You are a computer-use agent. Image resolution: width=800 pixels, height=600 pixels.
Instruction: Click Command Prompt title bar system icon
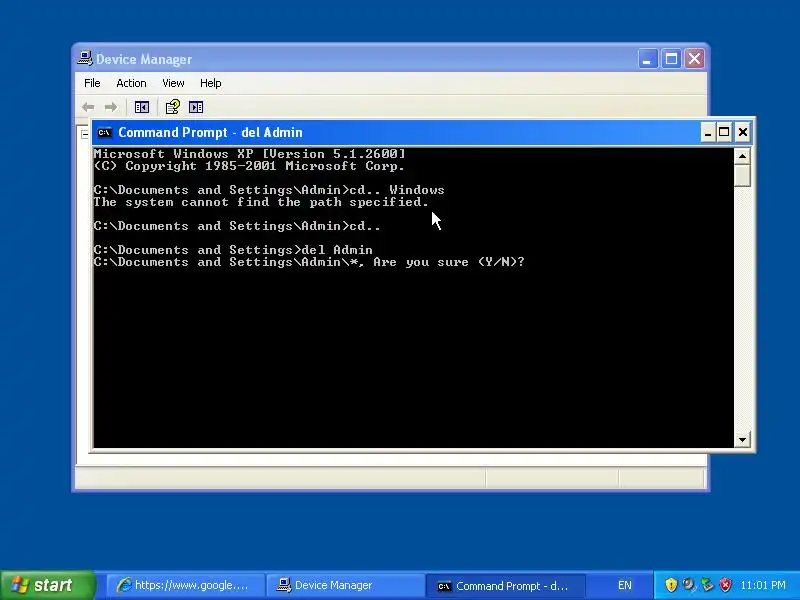[105, 133]
